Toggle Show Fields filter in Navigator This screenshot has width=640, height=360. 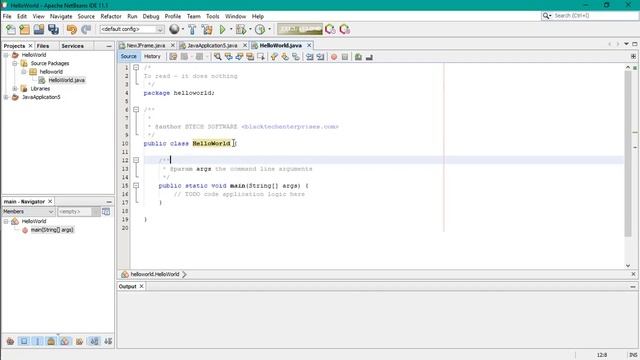coord(24,341)
